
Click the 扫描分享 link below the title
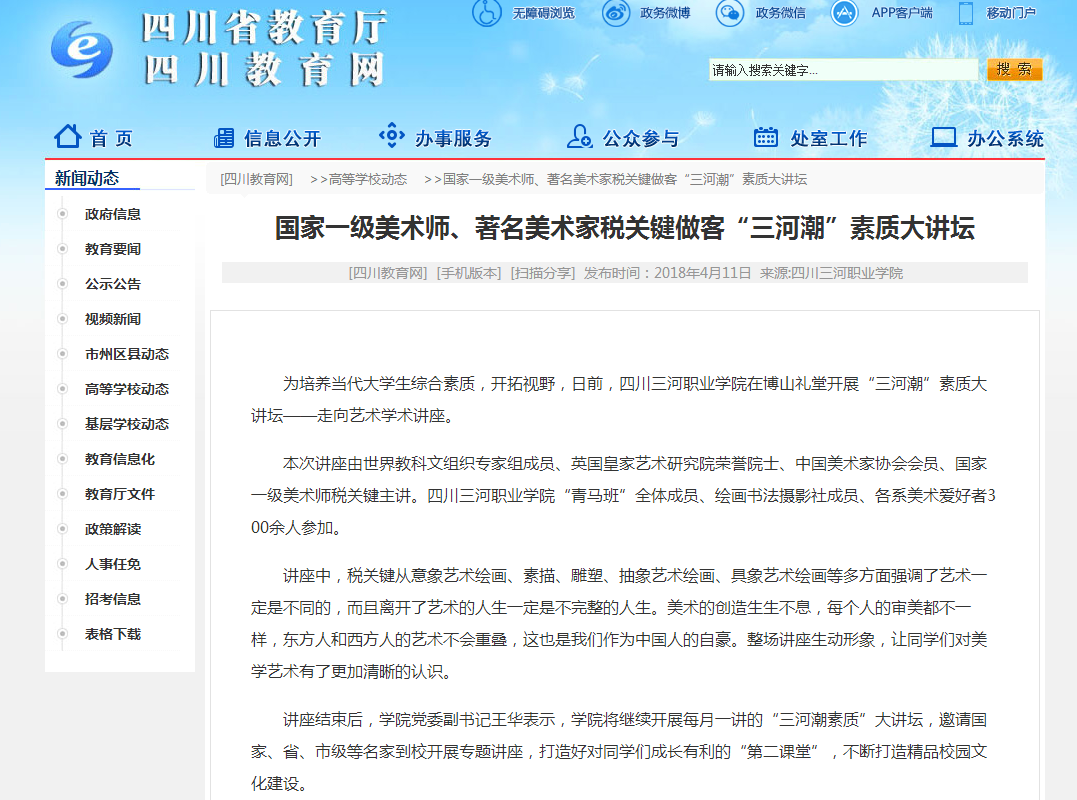pyautogui.click(x=543, y=273)
